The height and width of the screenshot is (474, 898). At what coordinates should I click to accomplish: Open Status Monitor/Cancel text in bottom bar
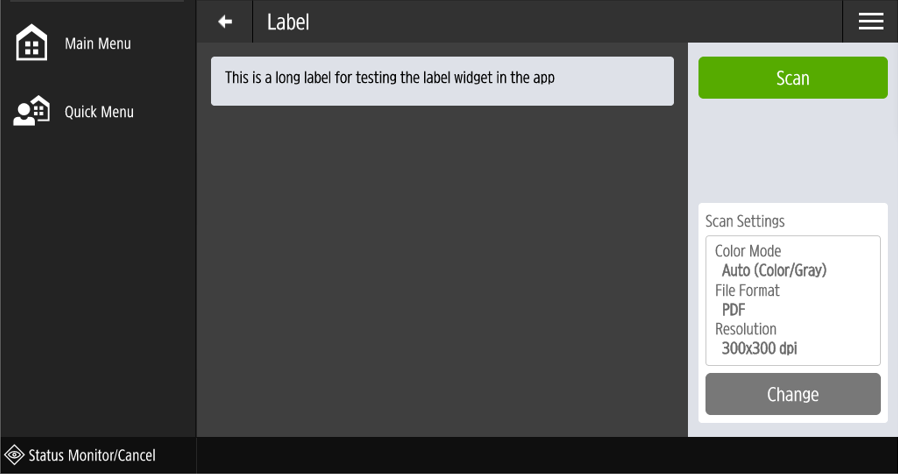coord(92,456)
